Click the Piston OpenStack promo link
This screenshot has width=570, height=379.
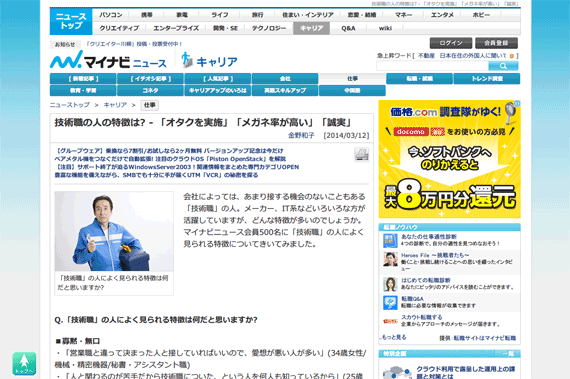click(170, 159)
